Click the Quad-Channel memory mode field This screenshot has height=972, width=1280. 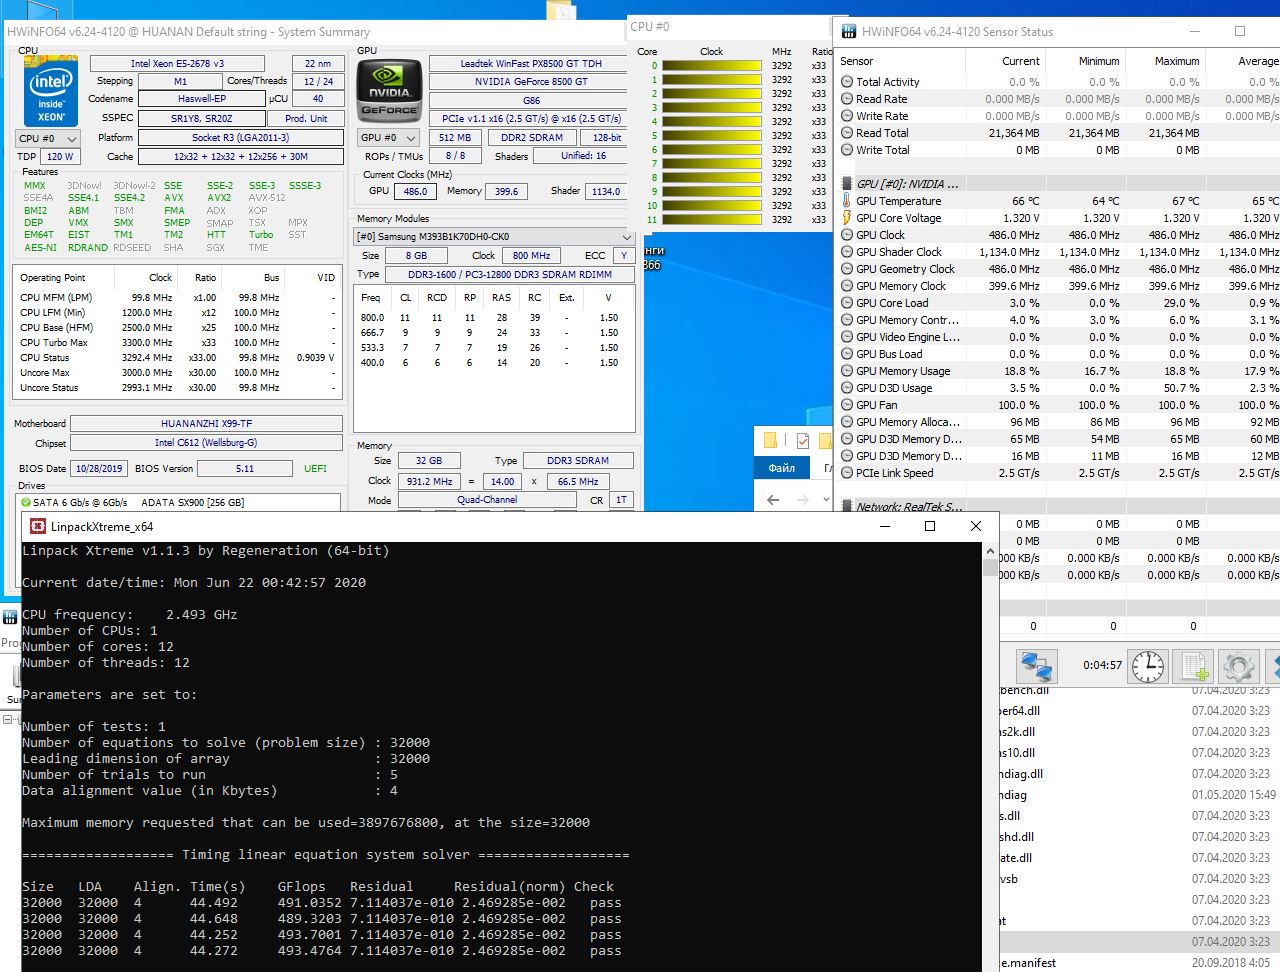pyautogui.click(x=487, y=500)
